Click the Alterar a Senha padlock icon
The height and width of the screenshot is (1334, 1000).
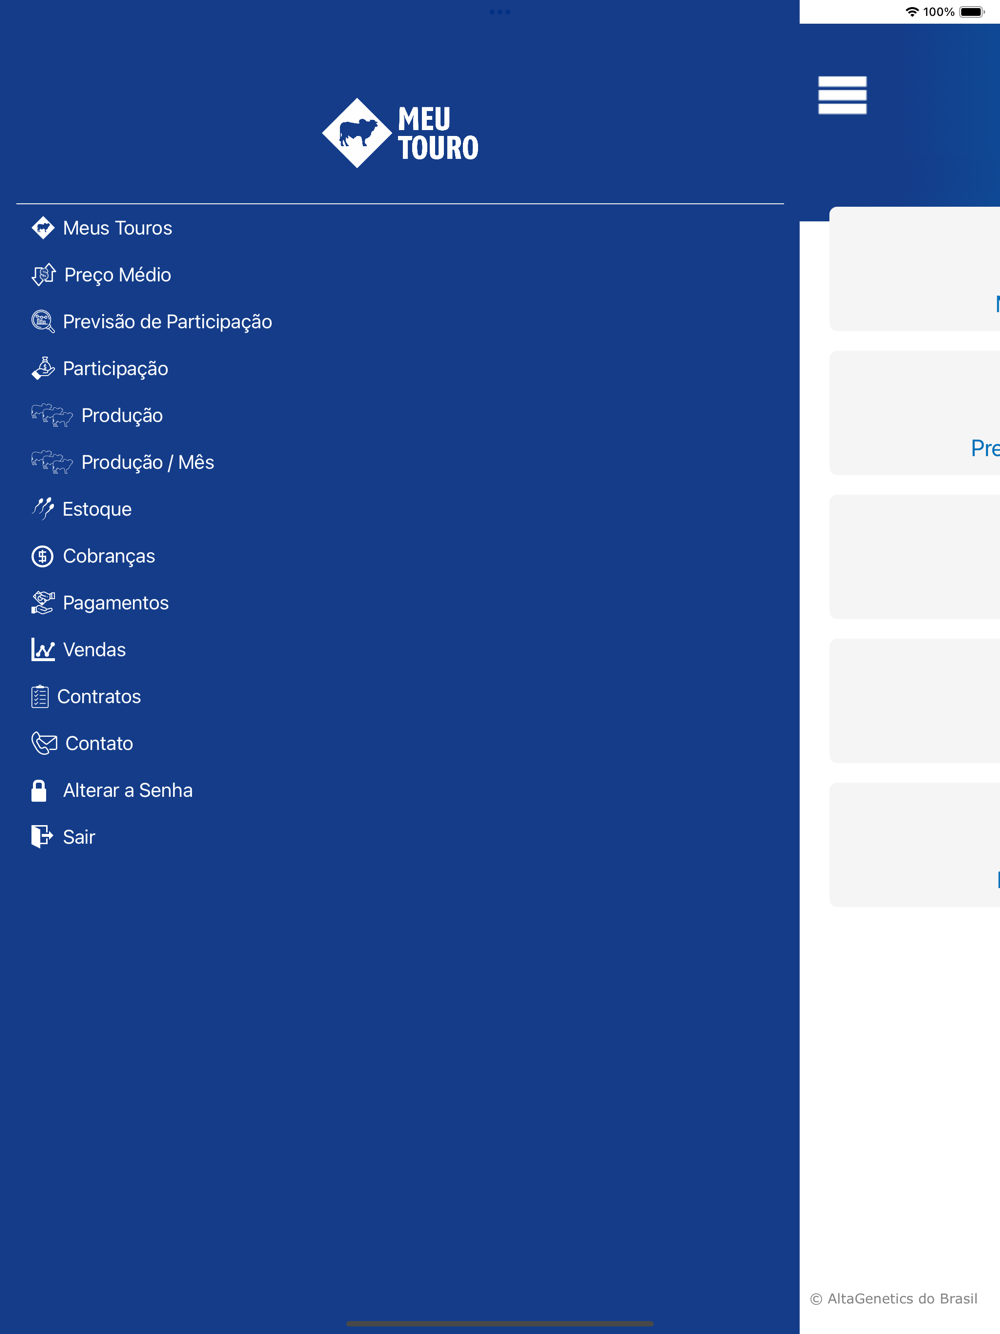[x=39, y=791]
